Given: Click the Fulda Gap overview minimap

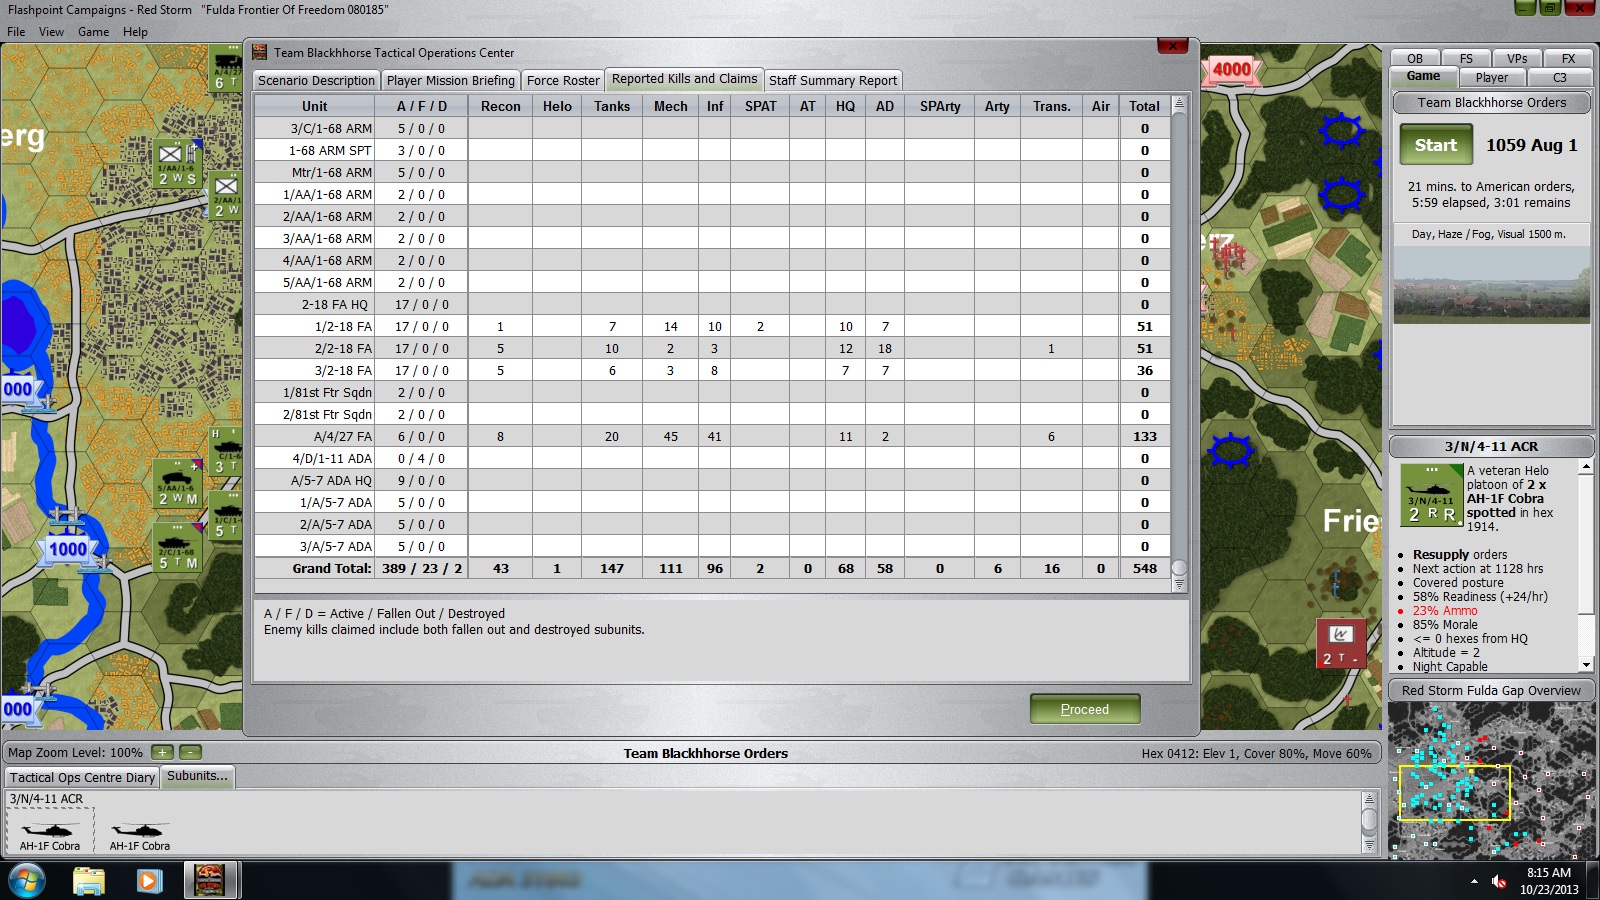Looking at the screenshot, I should pyautogui.click(x=1491, y=780).
